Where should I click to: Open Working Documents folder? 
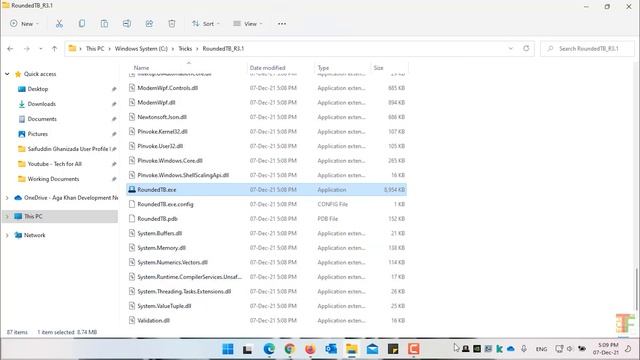tap(53, 179)
